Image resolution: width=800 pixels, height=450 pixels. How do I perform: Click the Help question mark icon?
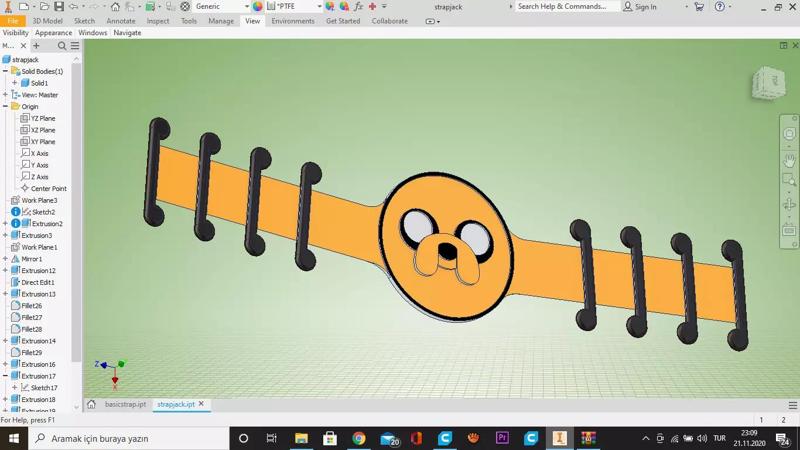[x=719, y=7]
